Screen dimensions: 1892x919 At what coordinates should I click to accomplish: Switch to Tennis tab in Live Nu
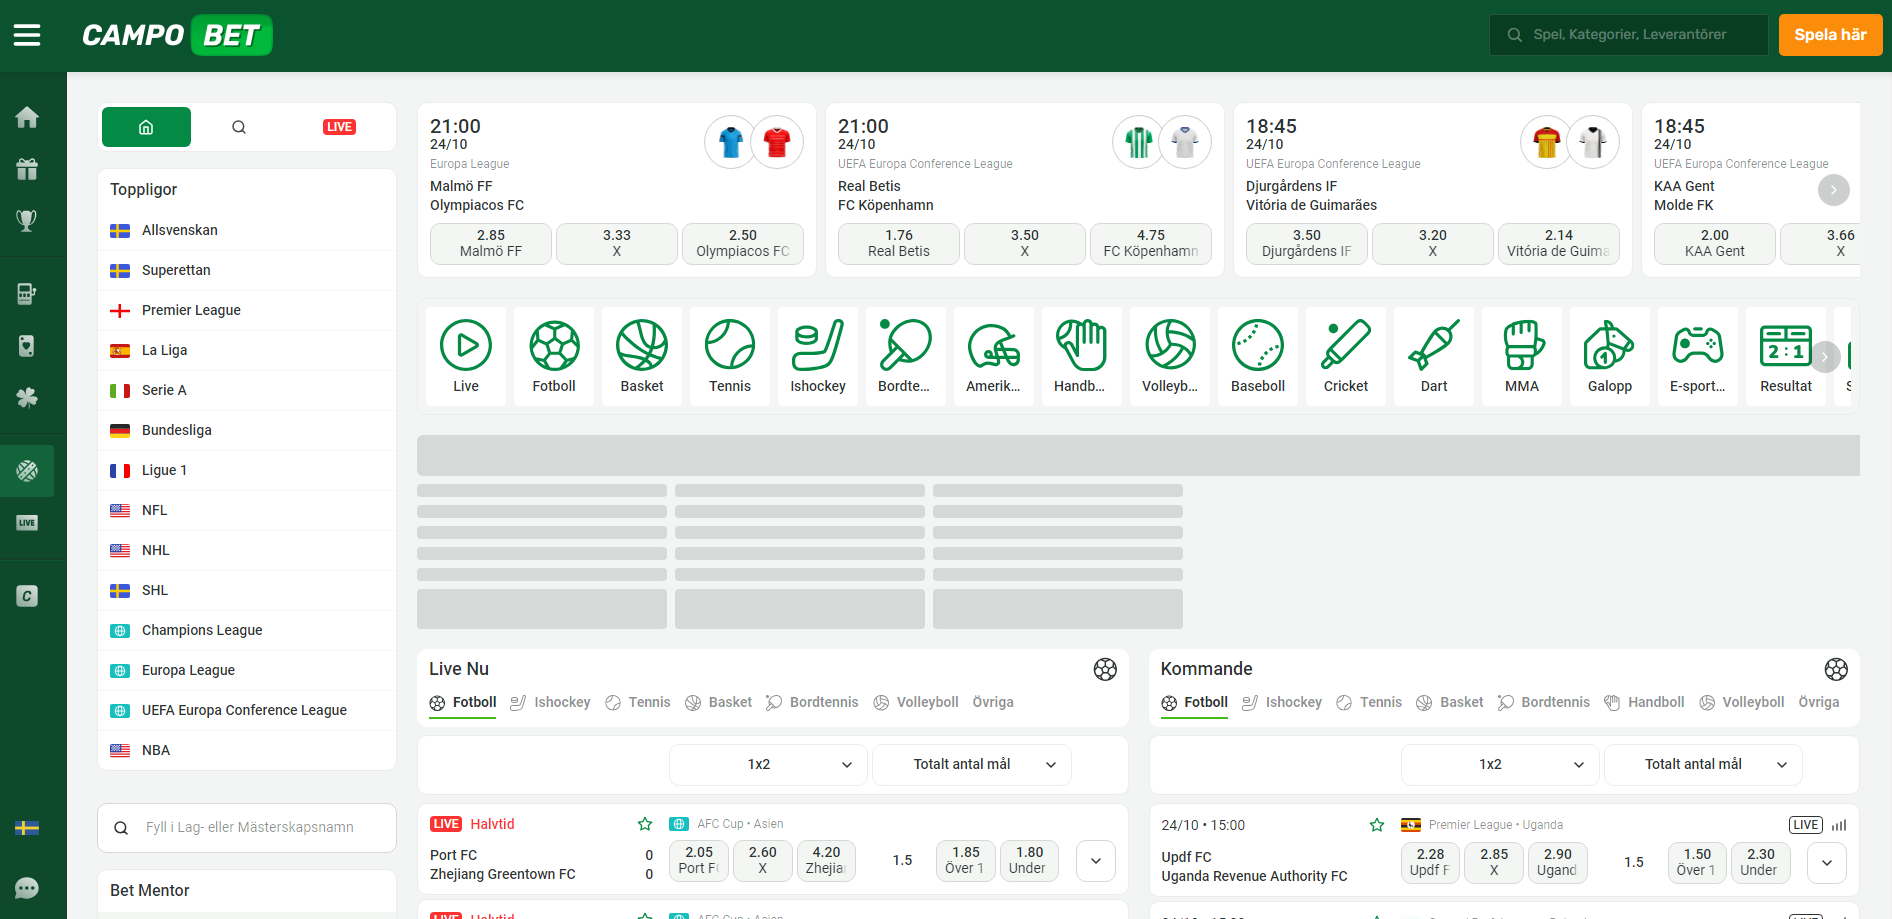tap(639, 702)
